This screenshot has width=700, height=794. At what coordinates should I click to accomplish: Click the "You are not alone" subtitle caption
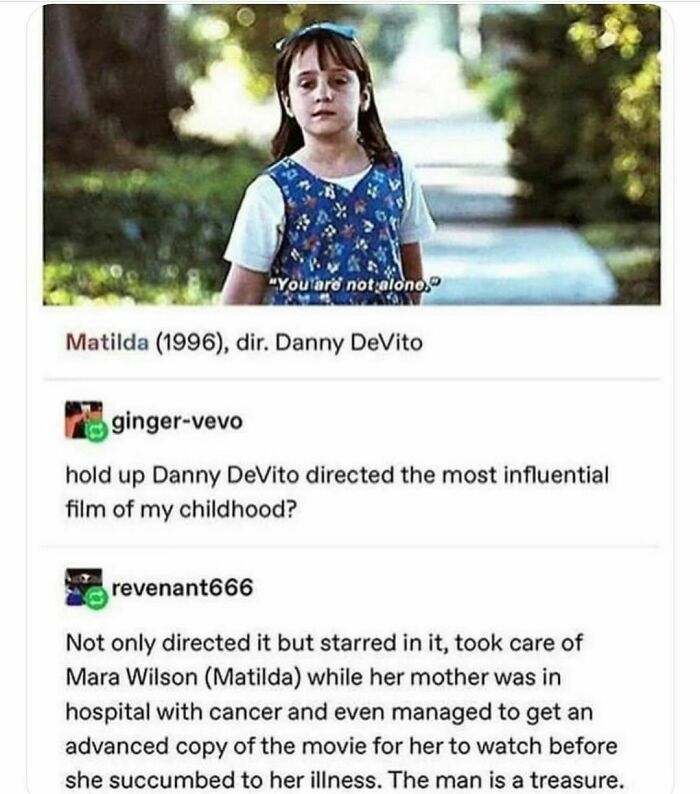point(355,285)
